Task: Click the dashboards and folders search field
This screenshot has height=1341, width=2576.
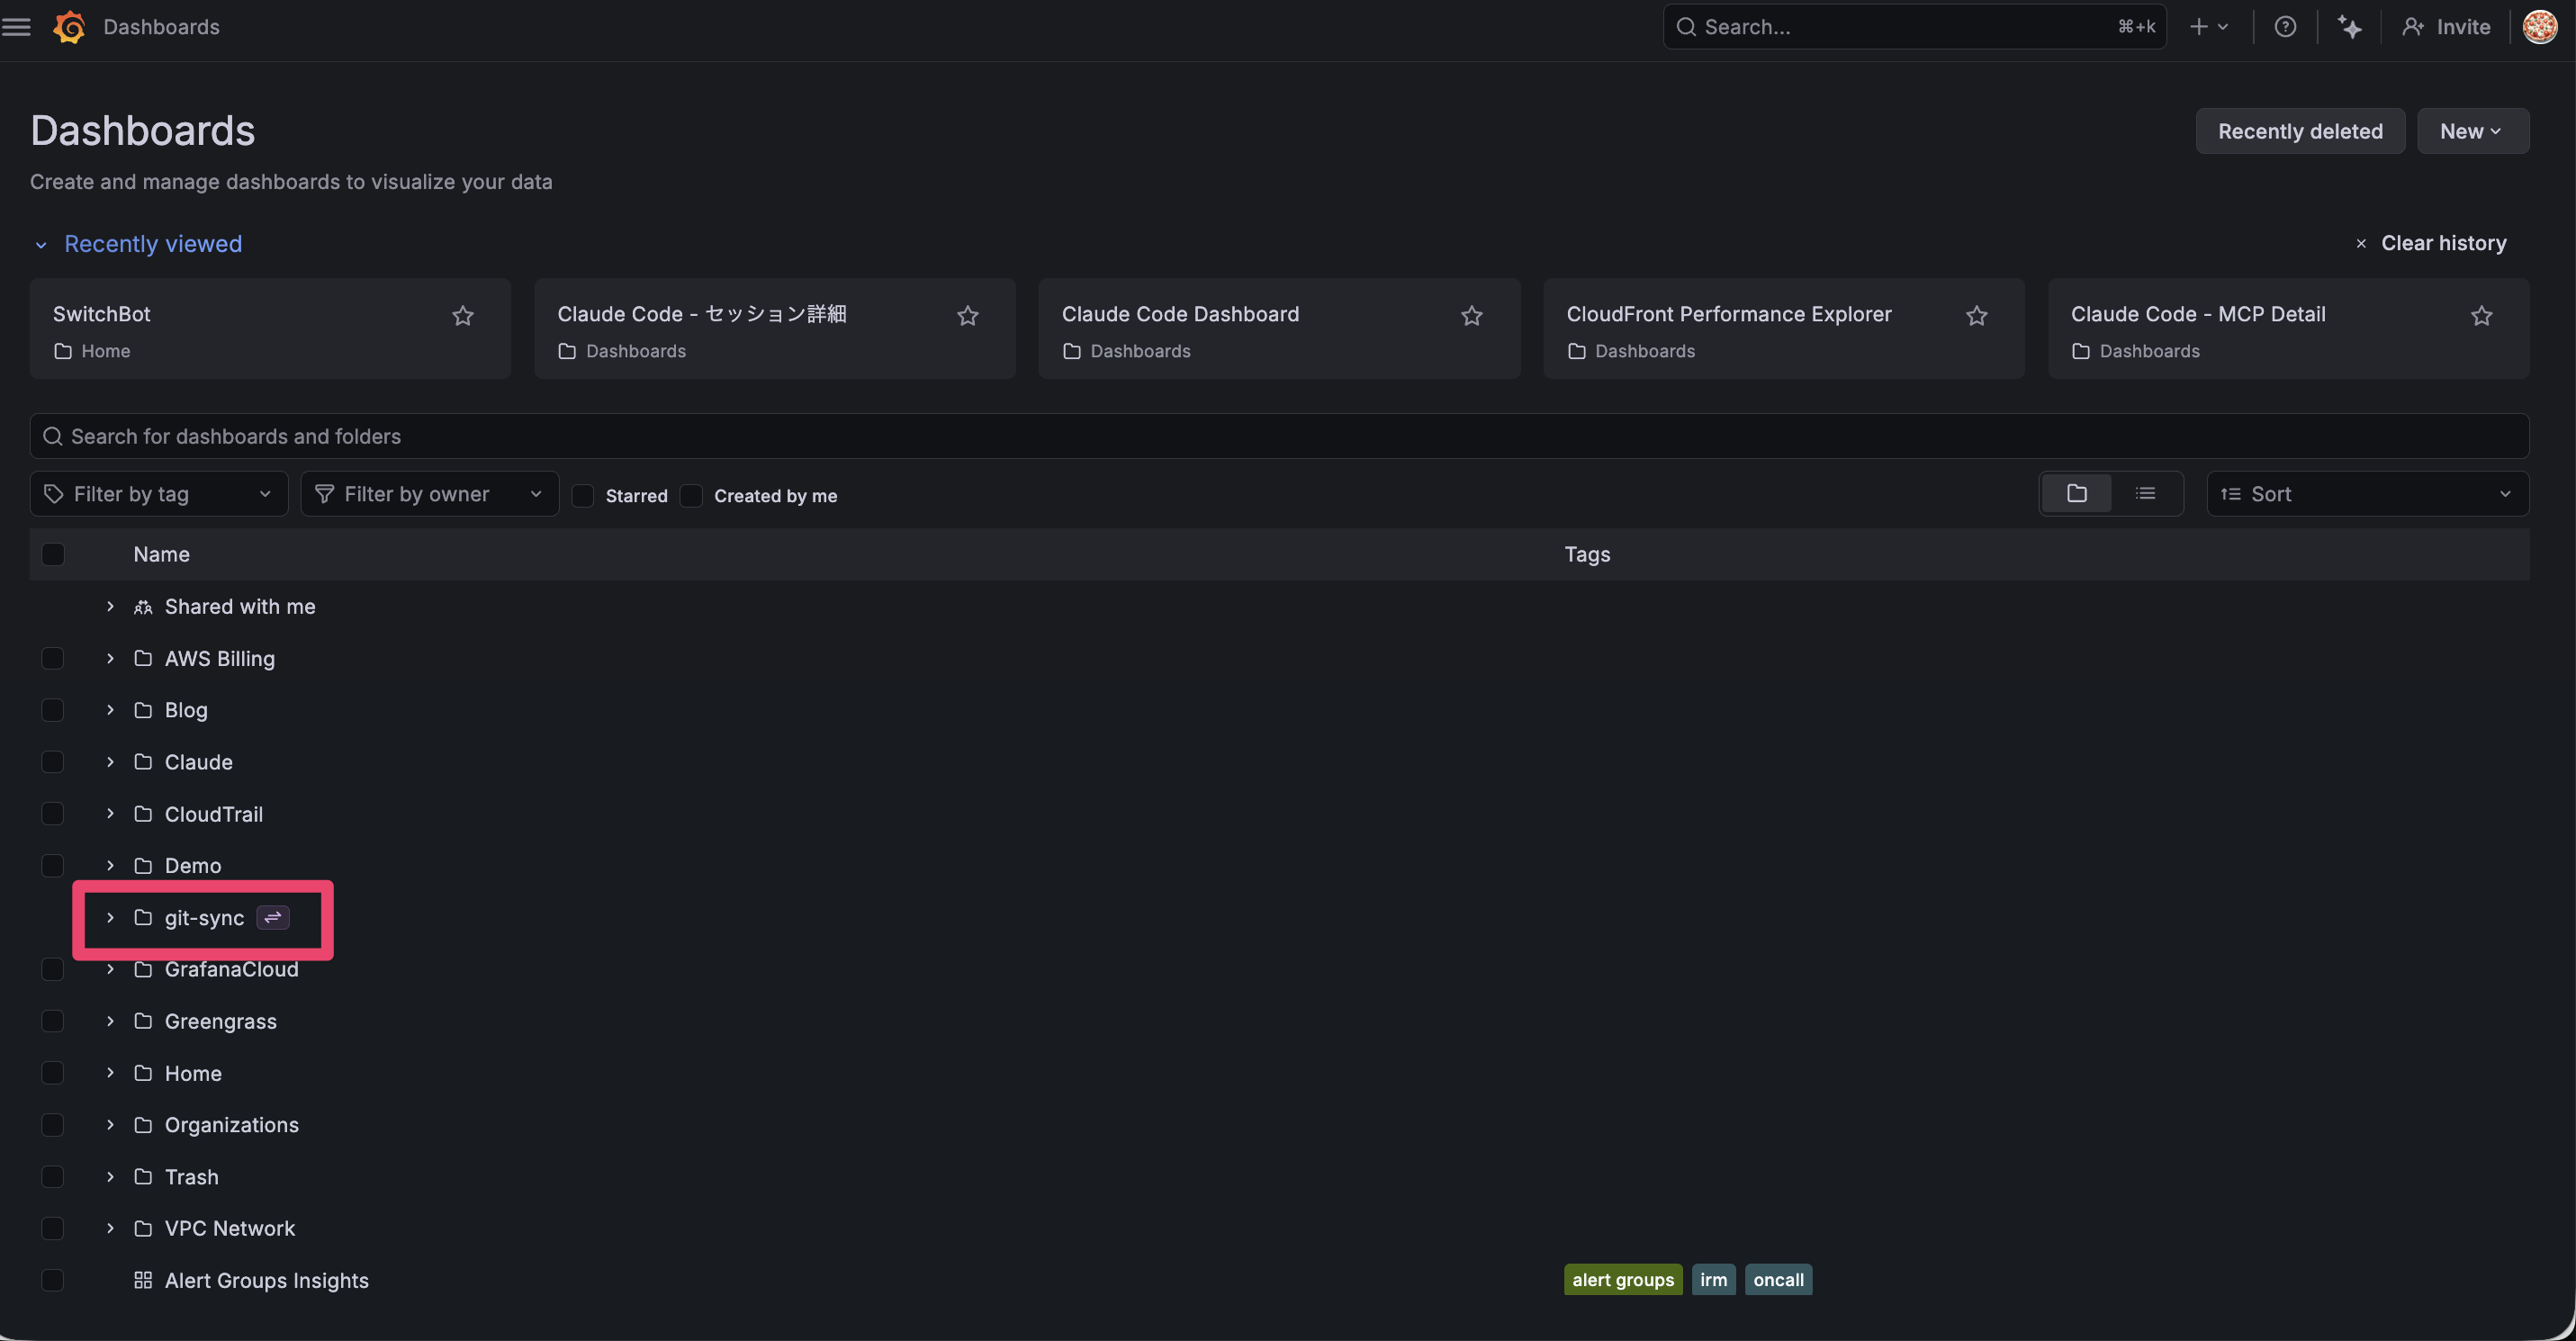Action: pyautogui.click(x=1278, y=436)
